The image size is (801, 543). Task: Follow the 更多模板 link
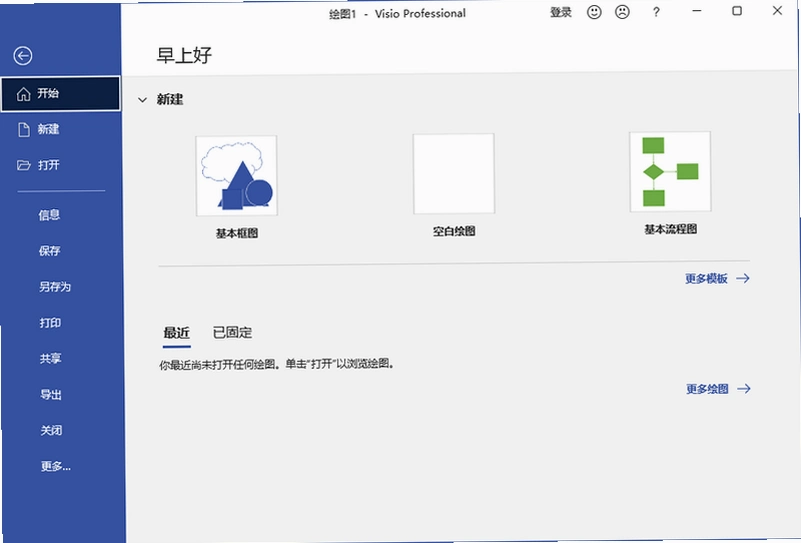[717, 278]
